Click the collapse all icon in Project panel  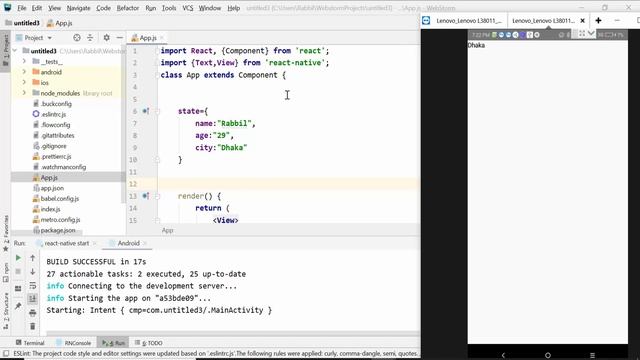(90, 38)
